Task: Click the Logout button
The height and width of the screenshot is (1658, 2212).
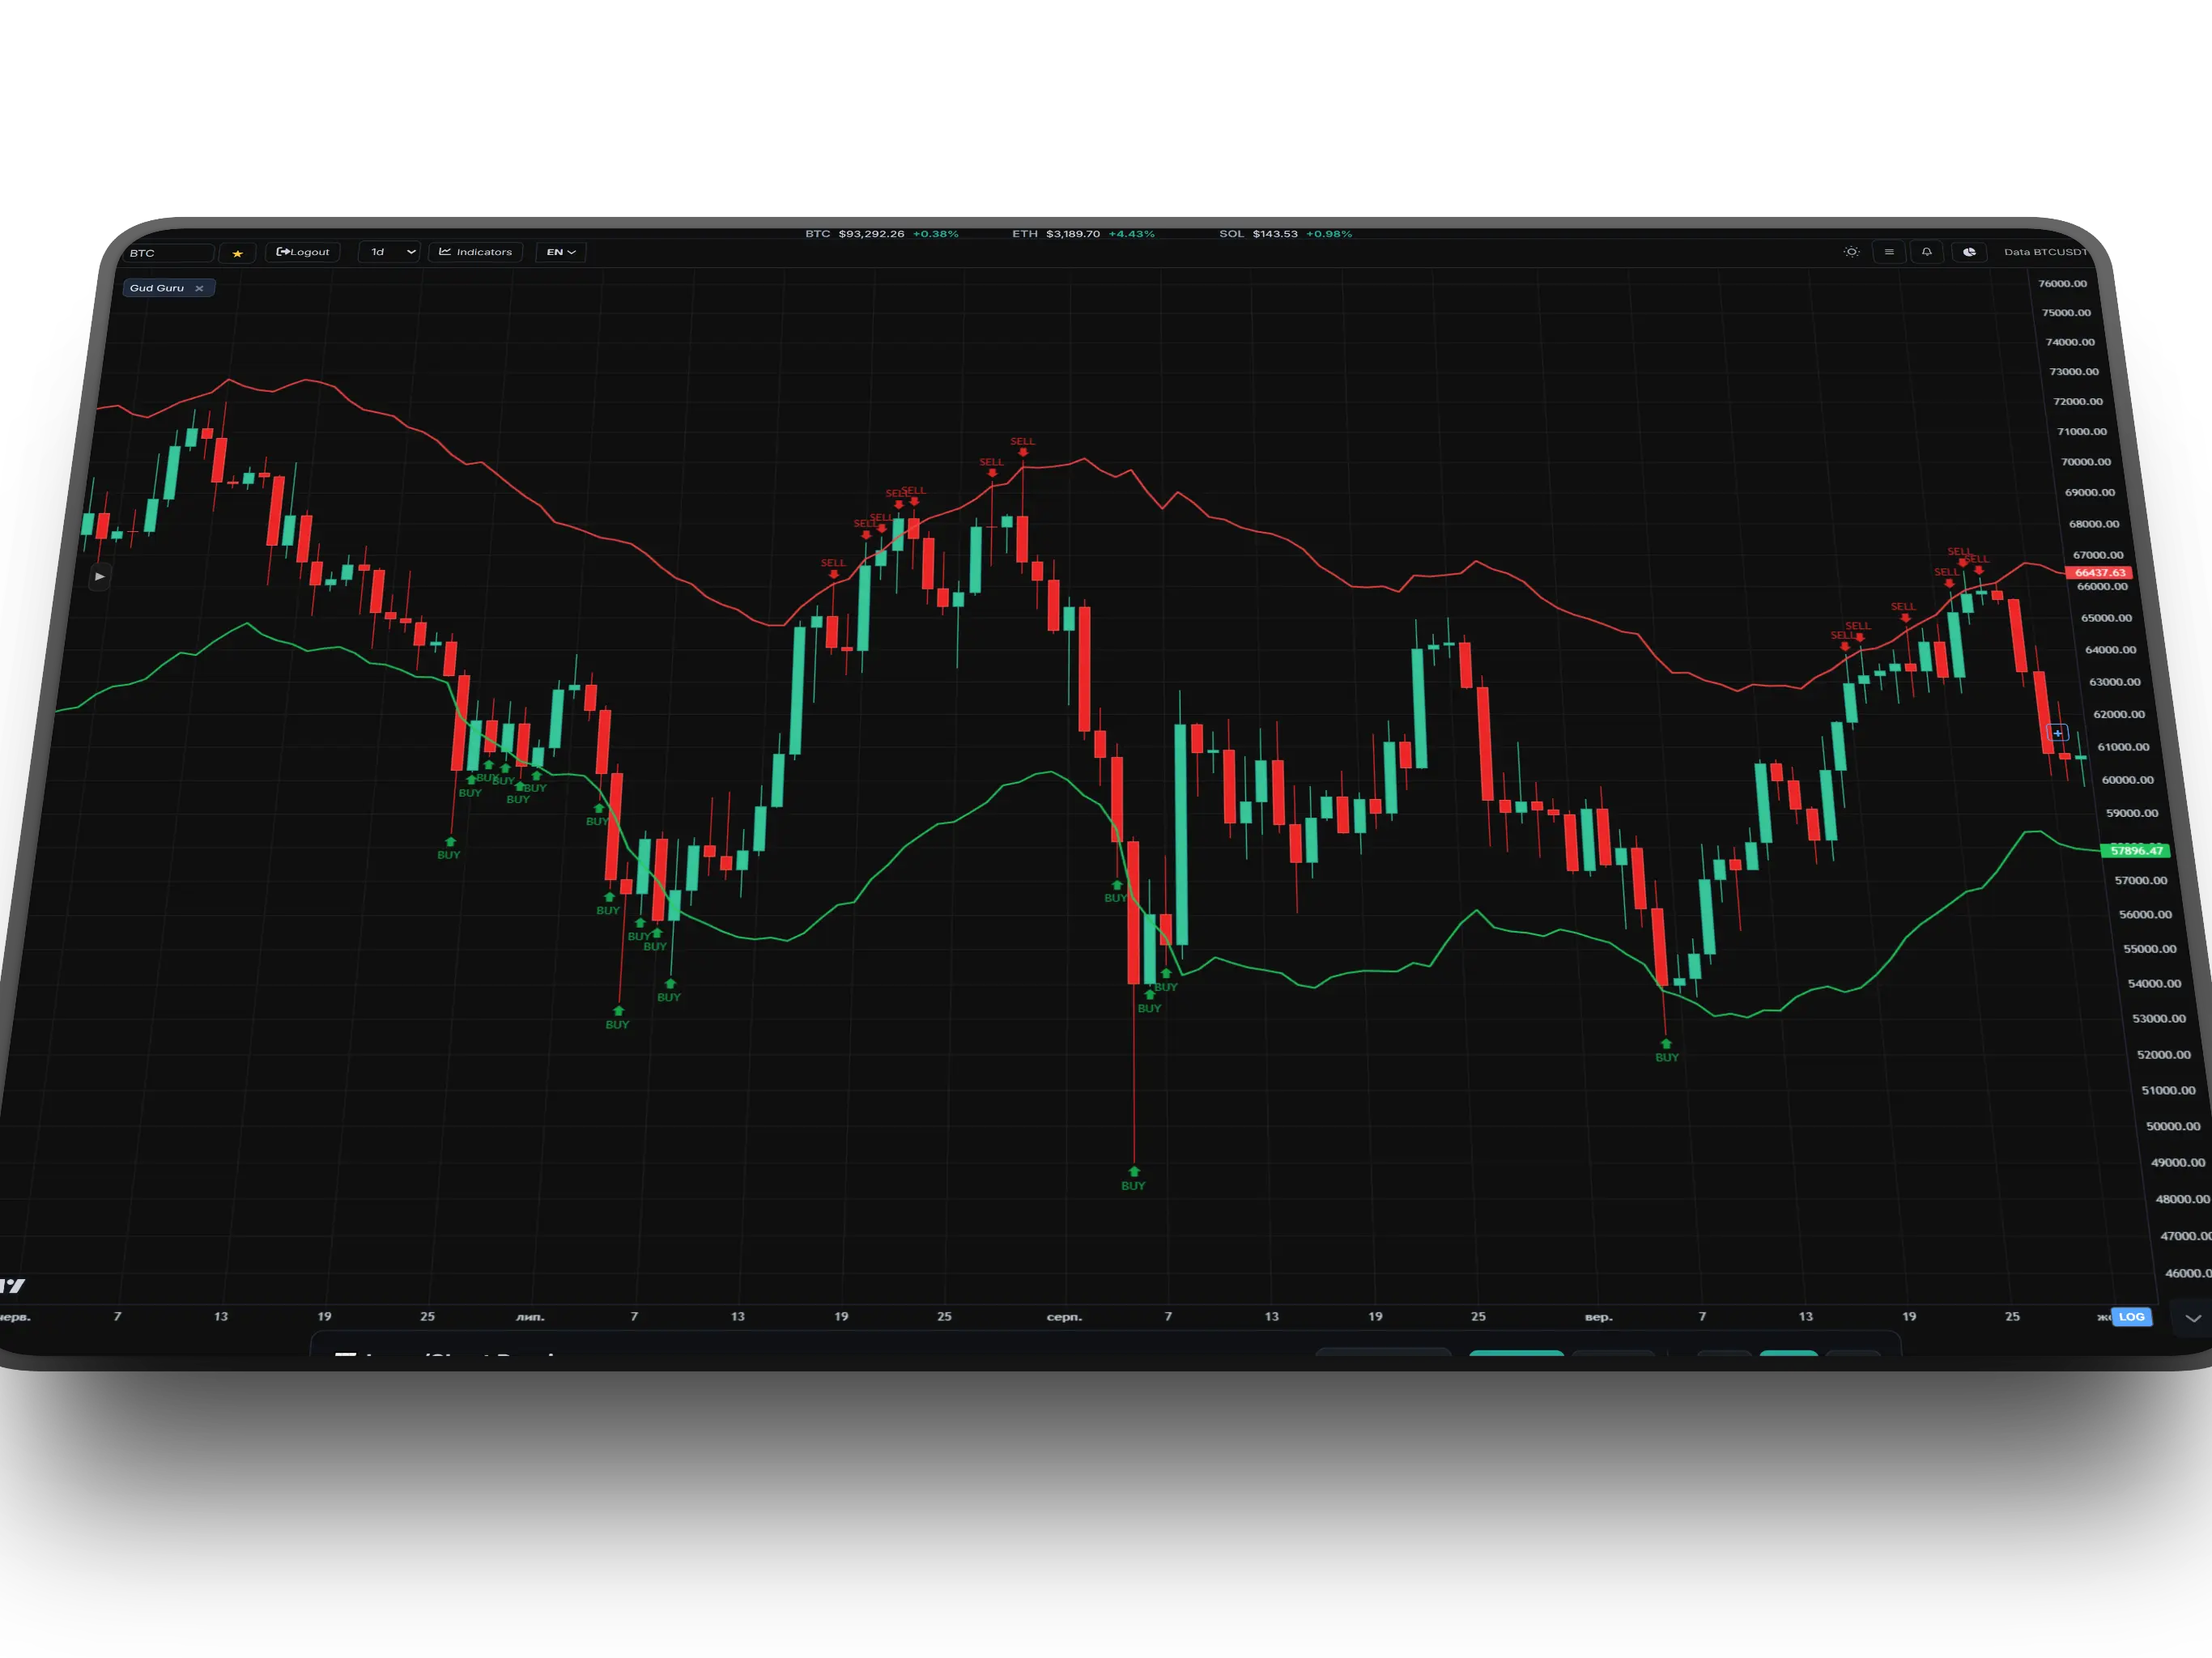Action: pos(303,252)
